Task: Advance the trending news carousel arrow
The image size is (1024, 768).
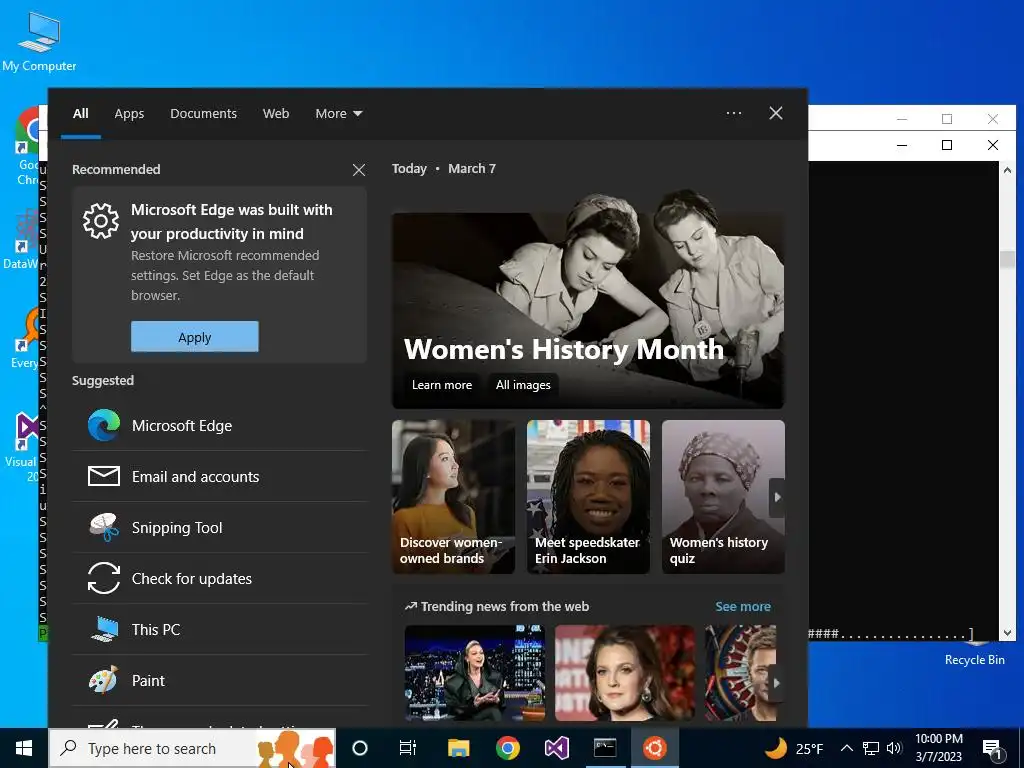Action: tap(776, 683)
